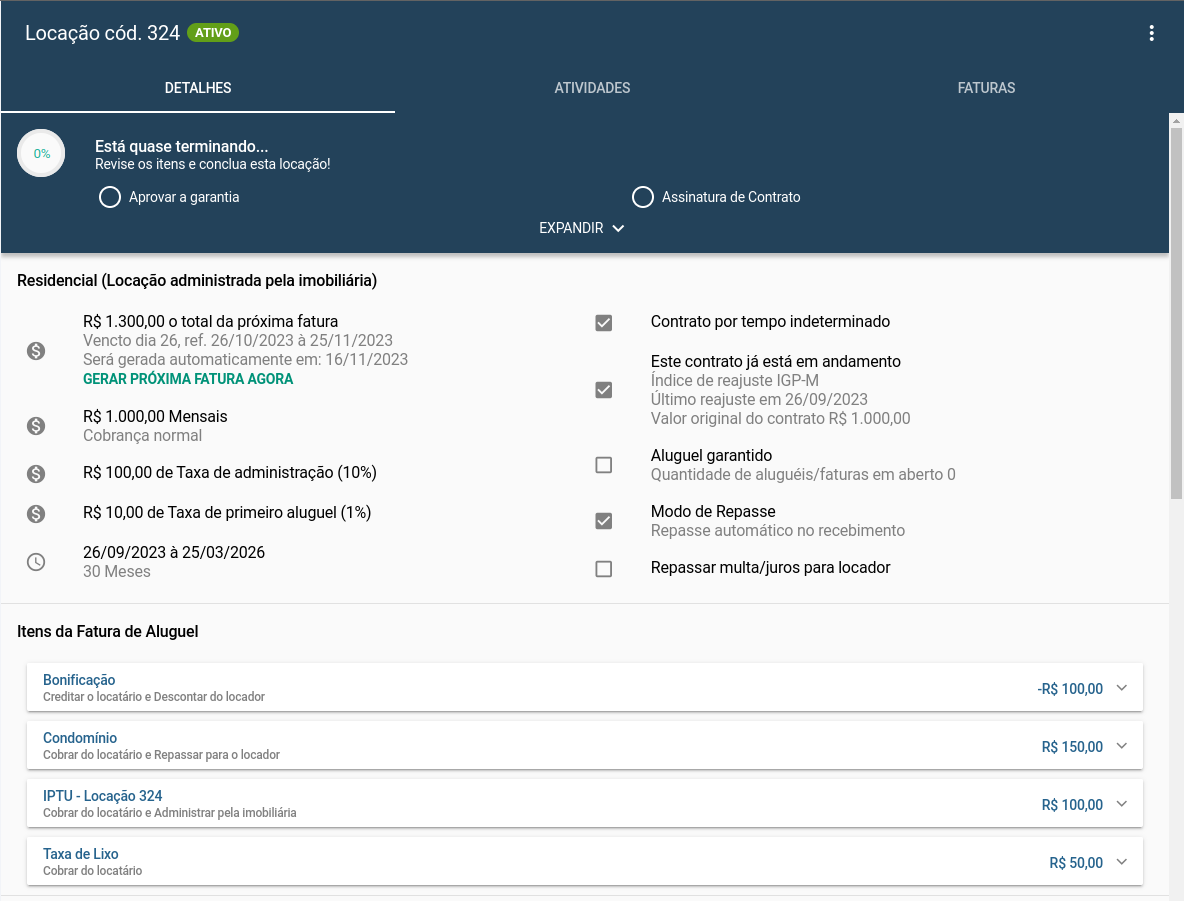Click the Cobrança normal text

(x=143, y=436)
